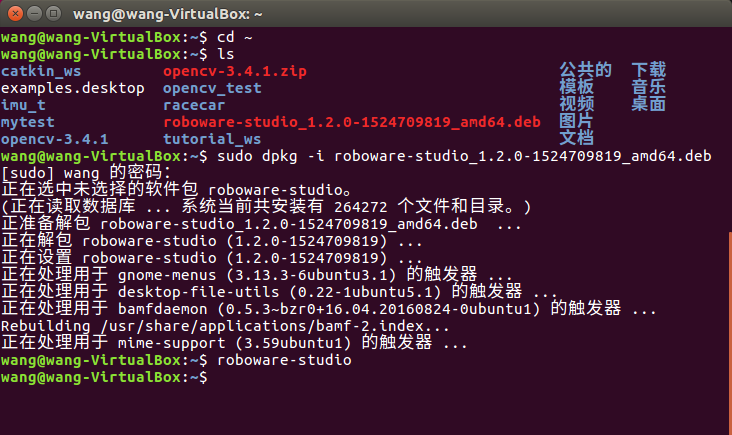Click the '正在解包 roboware-studio' output line
This screenshot has width=732, height=435.
tap(212, 241)
